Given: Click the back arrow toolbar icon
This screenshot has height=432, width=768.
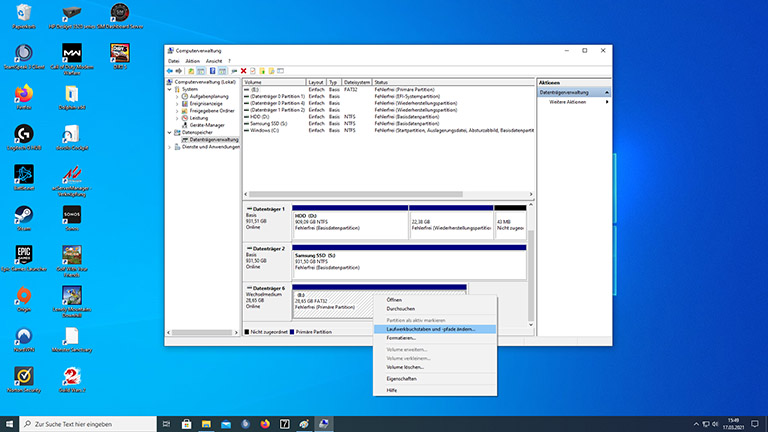Looking at the screenshot, I should point(170,71).
